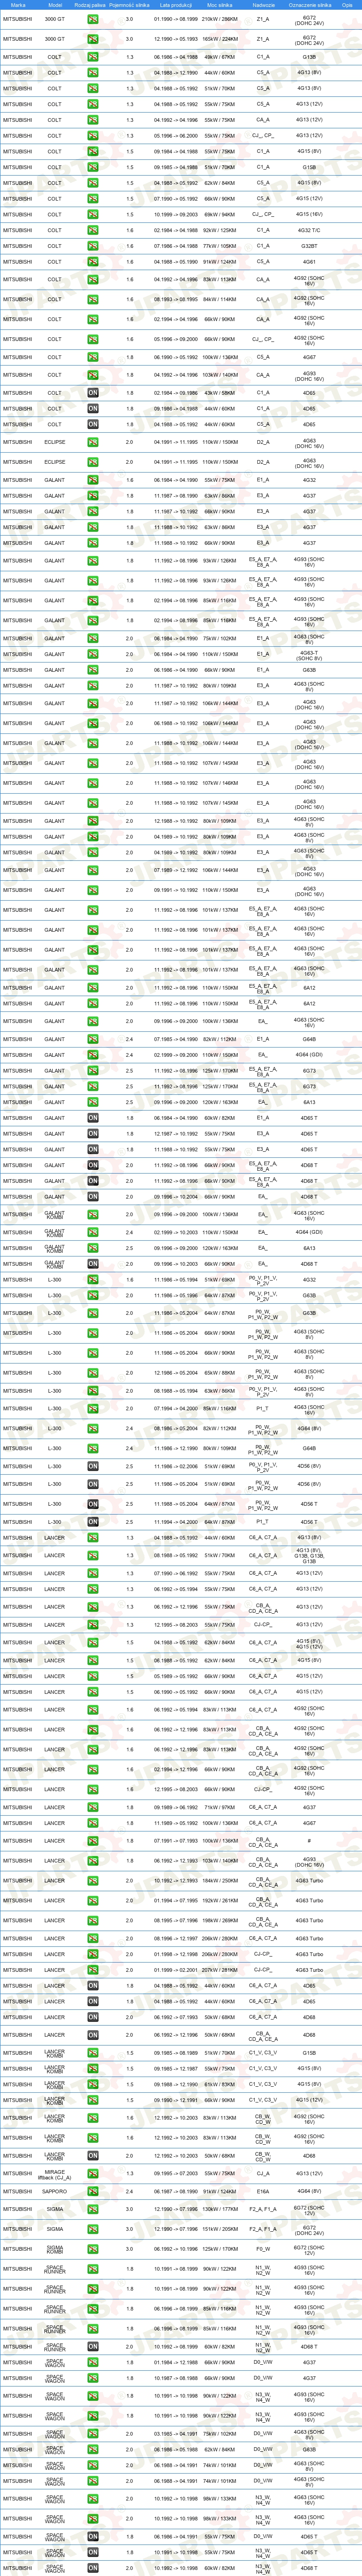This screenshot has width=362, height=2576.
Task: Click the Lata produkcji column header
Action: 175,5
